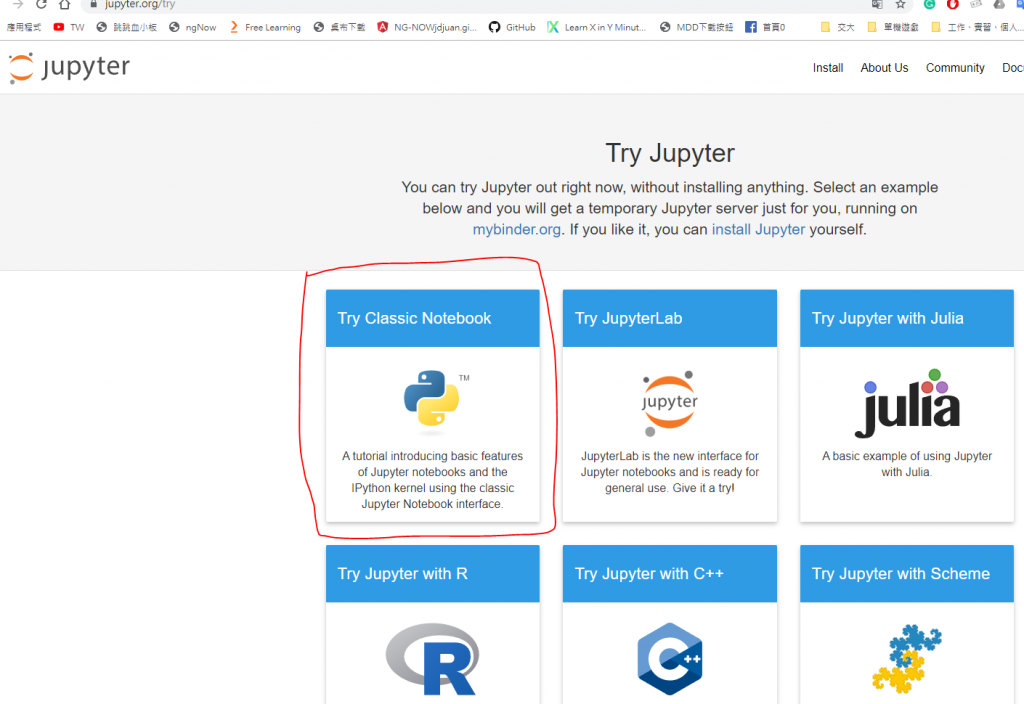This screenshot has width=1024, height=704.
Task: Click the browser forward arrow
Action: [x=18, y=4]
